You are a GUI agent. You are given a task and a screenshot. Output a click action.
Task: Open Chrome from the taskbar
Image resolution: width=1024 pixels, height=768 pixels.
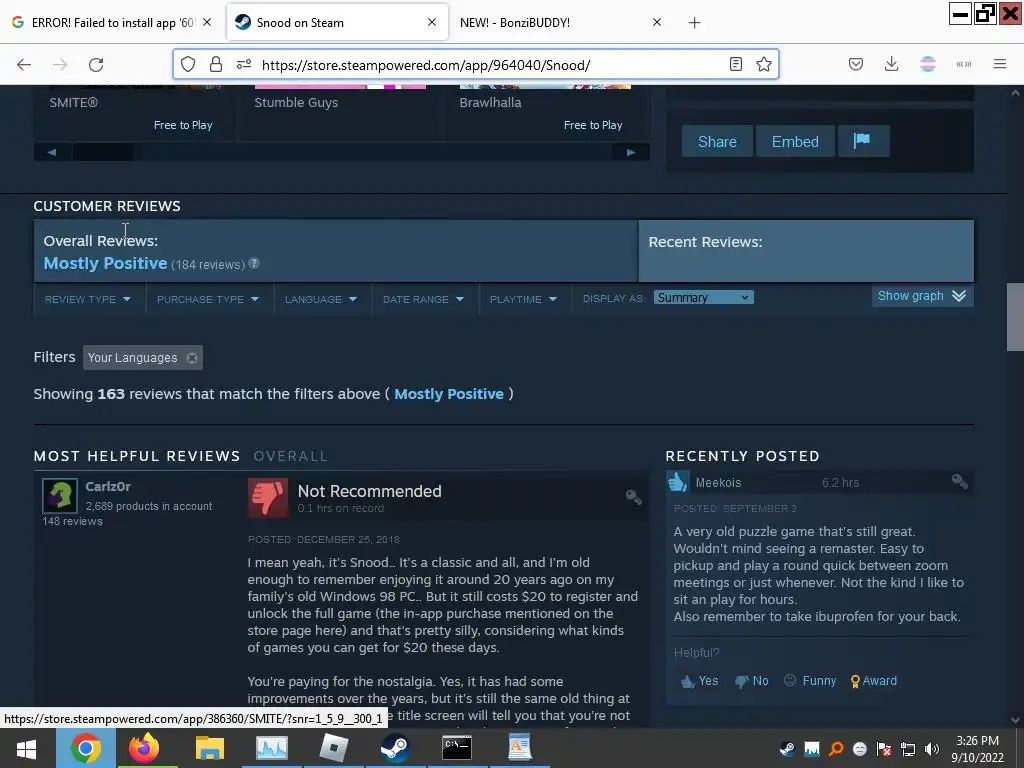(x=86, y=748)
